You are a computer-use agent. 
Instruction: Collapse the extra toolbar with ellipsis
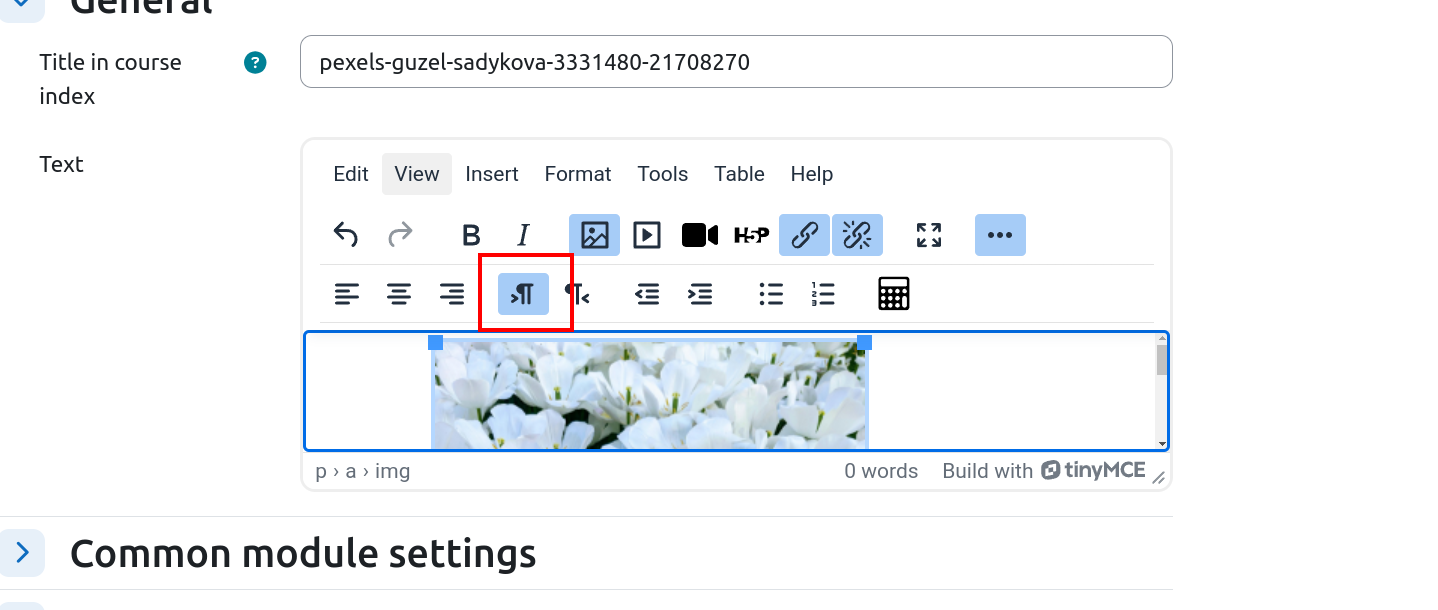pos(1000,235)
